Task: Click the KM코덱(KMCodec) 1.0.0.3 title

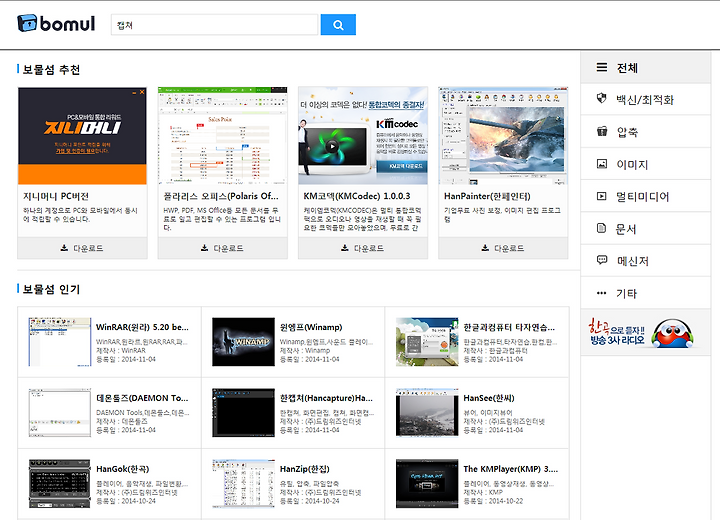Action: [357, 196]
